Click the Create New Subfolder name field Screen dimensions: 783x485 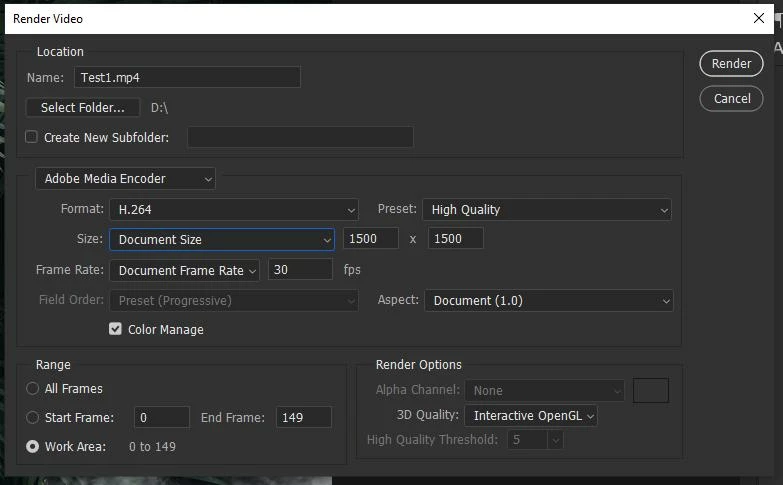pos(300,137)
